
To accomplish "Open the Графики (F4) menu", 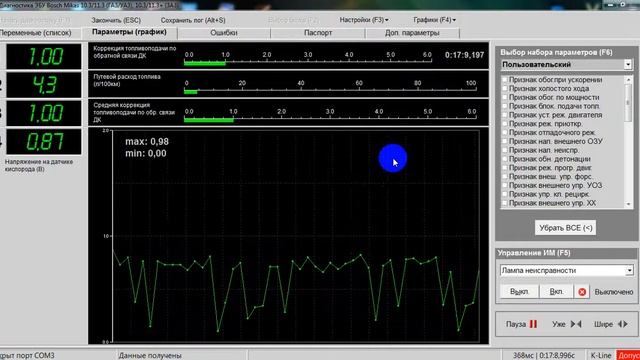I will [434, 20].
